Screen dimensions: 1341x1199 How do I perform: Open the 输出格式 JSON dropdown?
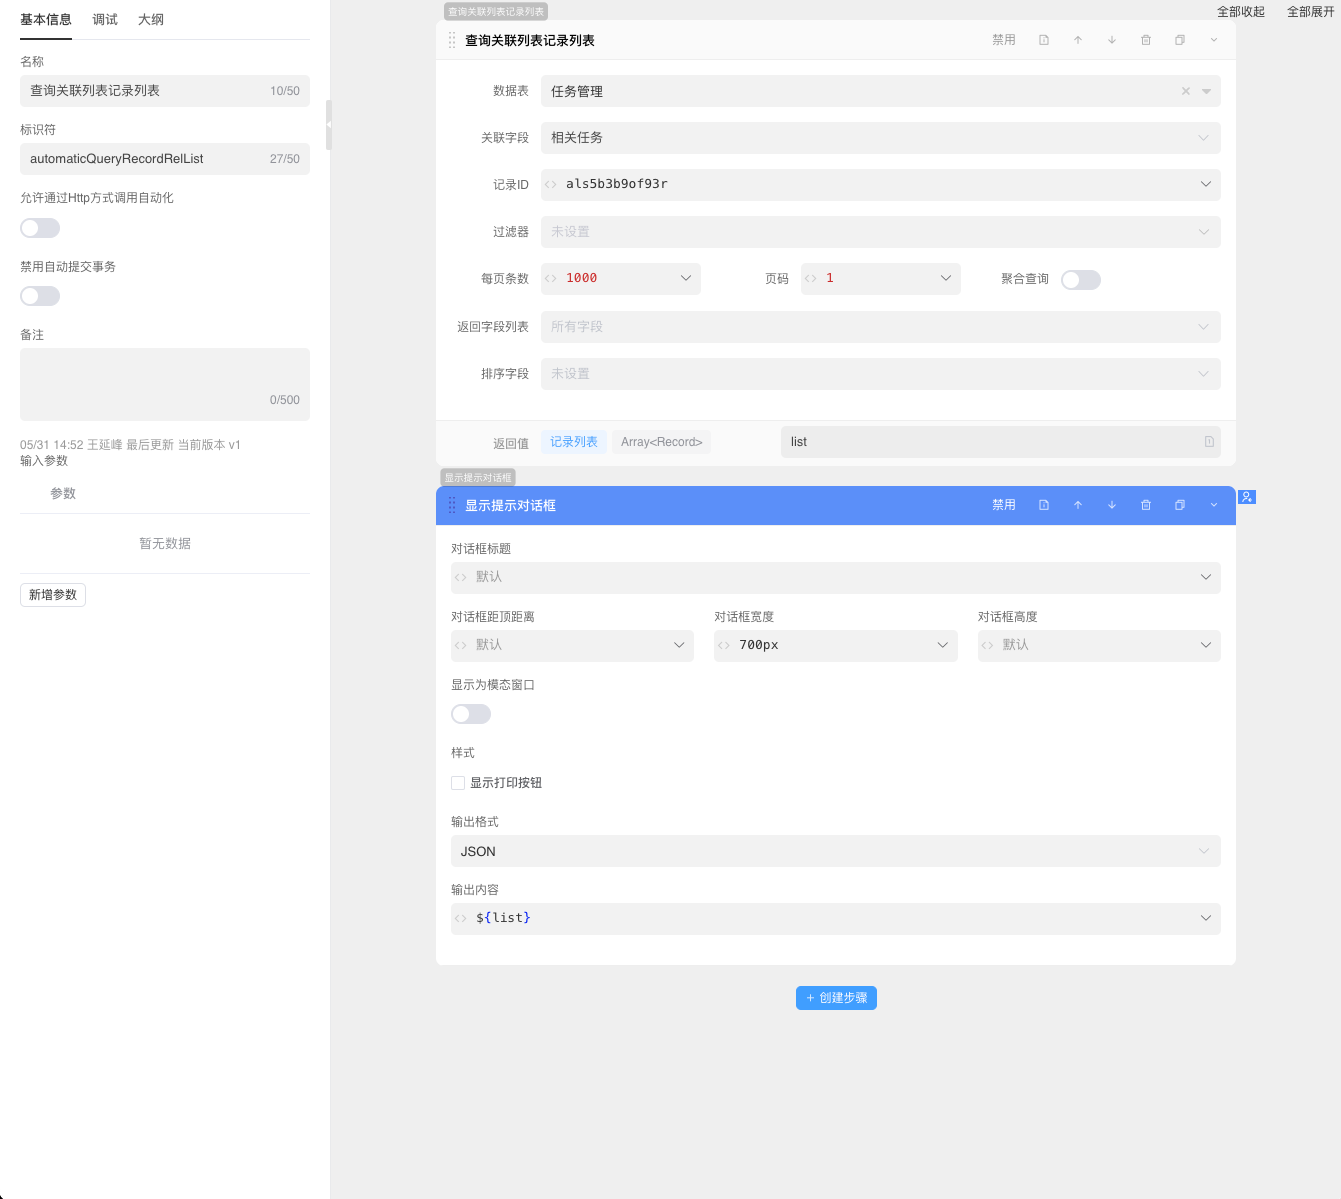pyautogui.click(x=835, y=851)
